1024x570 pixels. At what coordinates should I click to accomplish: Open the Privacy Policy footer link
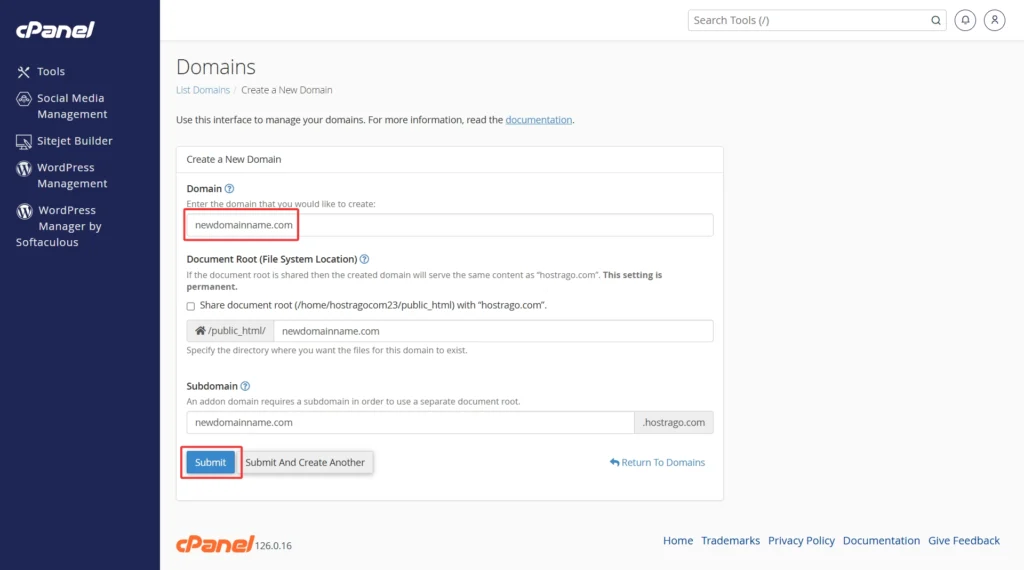click(x=801, y=541)
